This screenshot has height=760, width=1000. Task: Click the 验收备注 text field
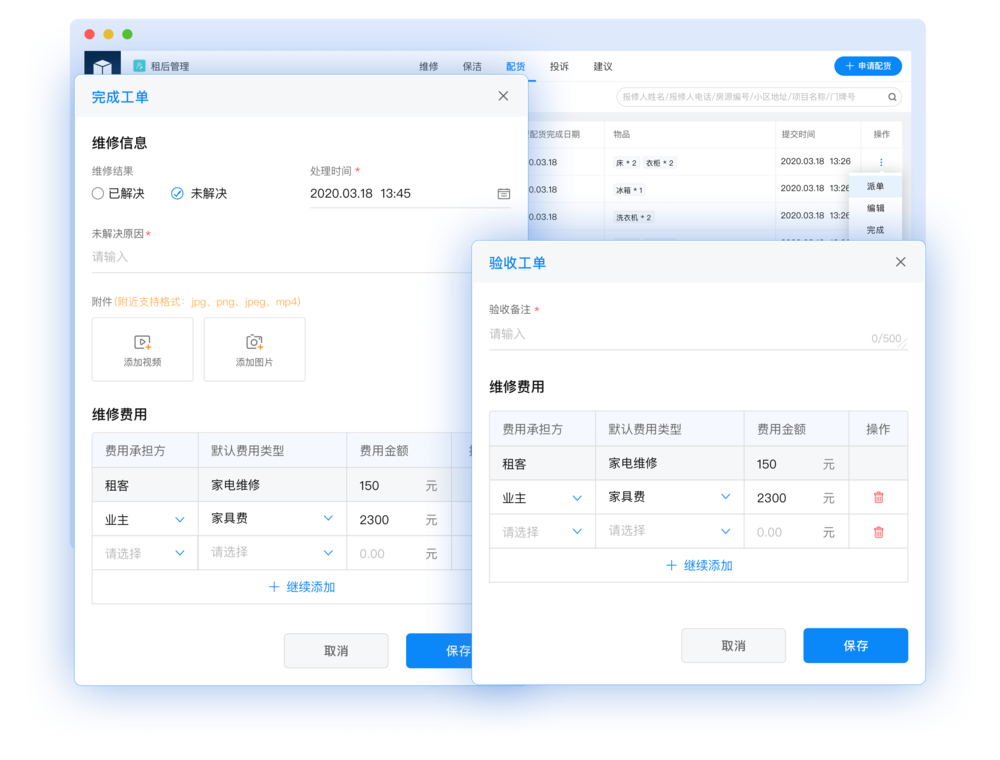coord(698,335)
